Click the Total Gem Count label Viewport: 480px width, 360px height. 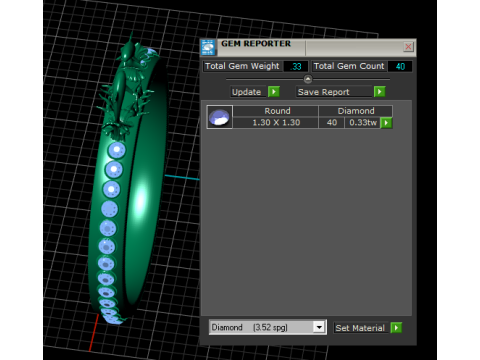(x=349, y=66)
